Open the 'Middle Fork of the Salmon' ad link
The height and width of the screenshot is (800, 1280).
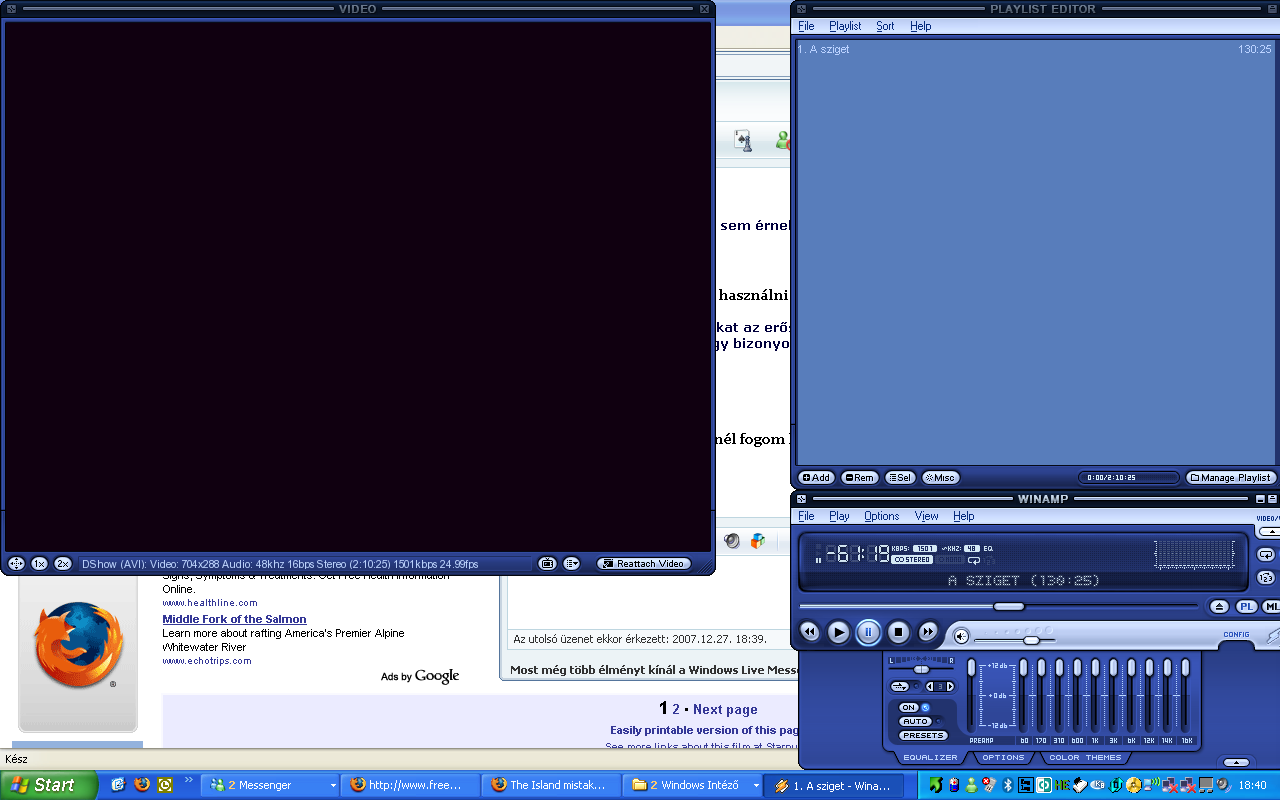click(235, 620)
